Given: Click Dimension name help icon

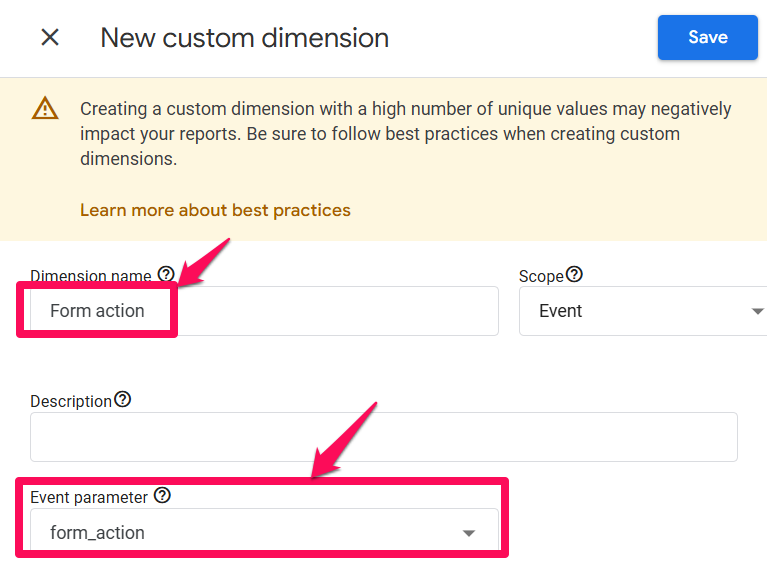Looking at the screenshot, I should (x=166, y=274).
